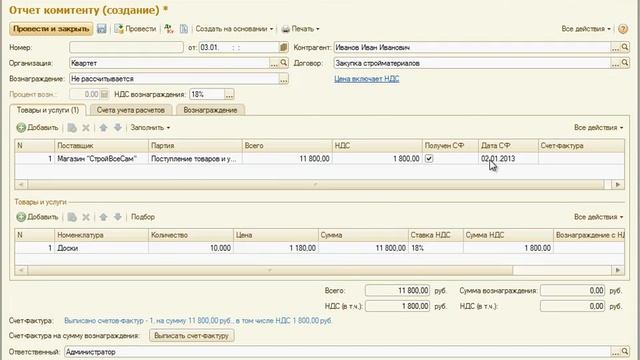Screen dimensions: 640x360
Task: Open calendar picker for document date
Action: pyautogui.click(x=284, y=47)
